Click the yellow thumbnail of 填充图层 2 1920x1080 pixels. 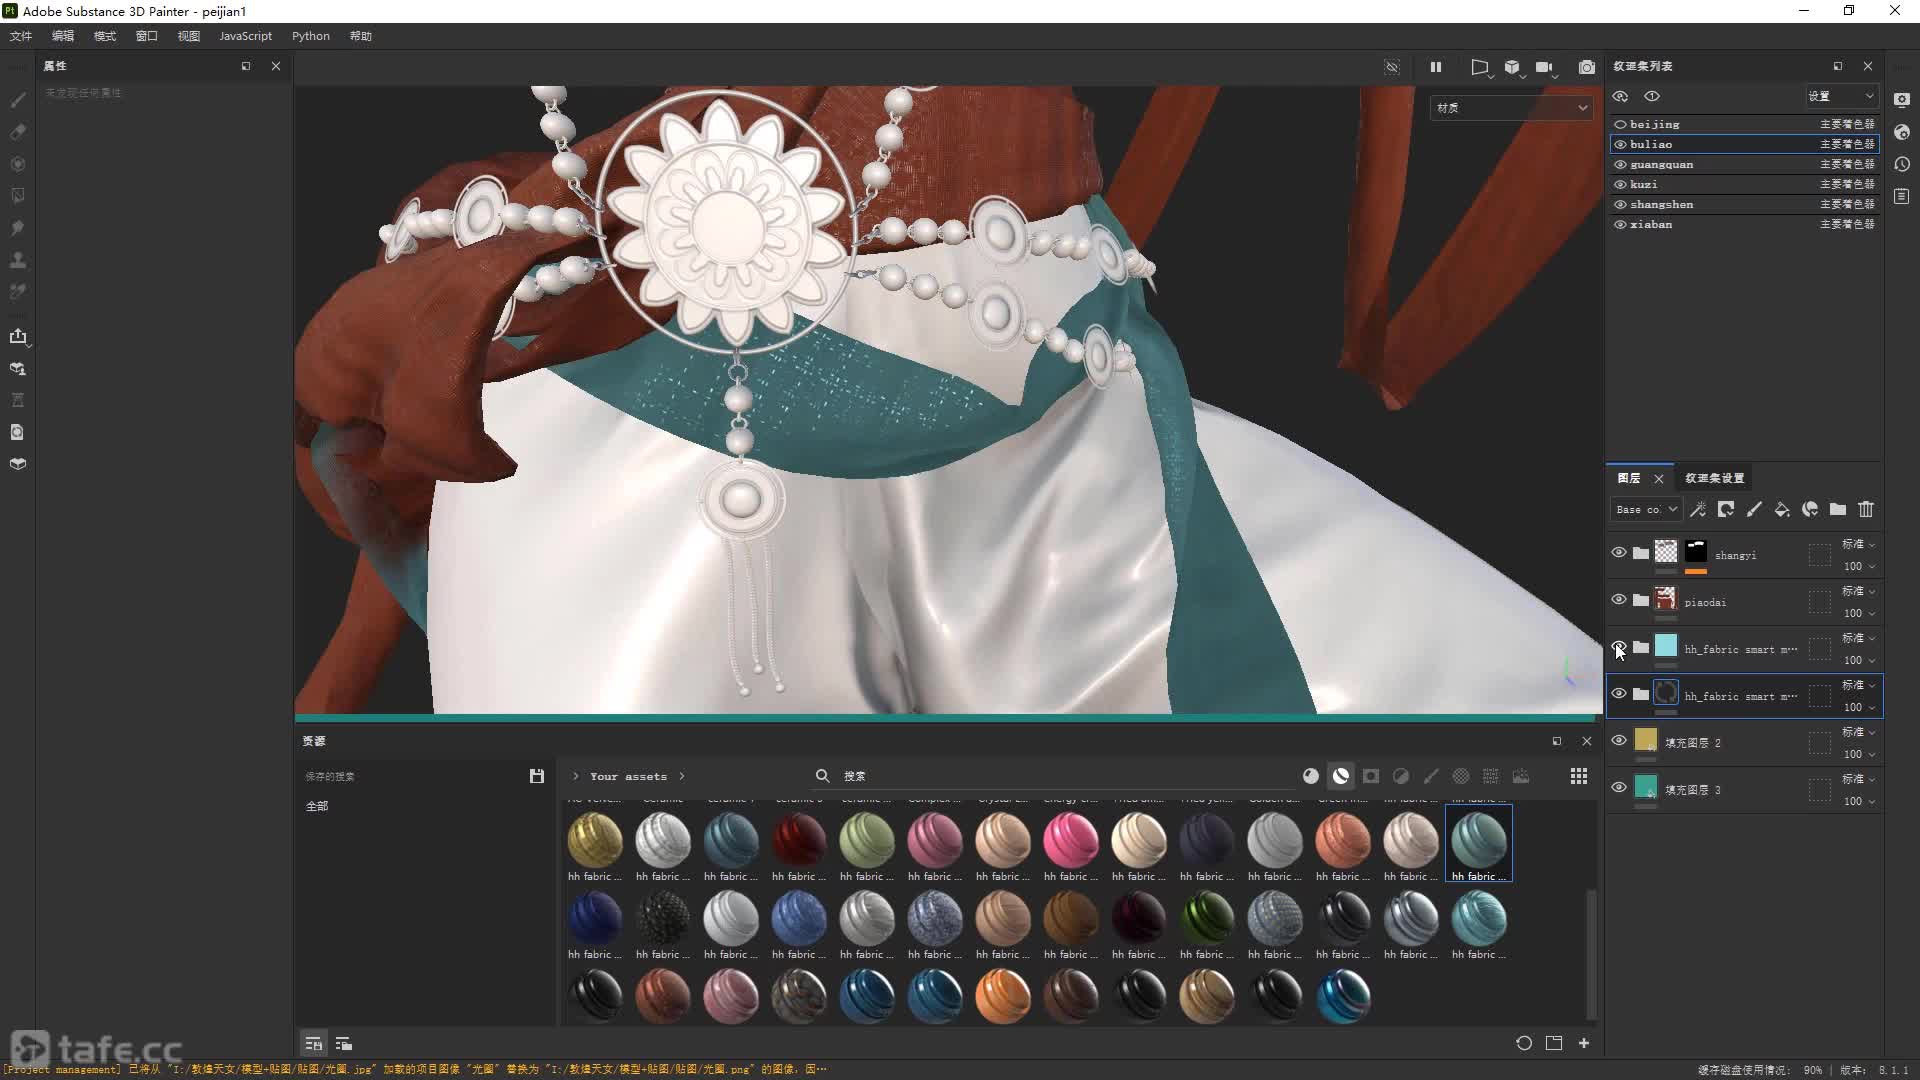click(x=1646, y=740)
